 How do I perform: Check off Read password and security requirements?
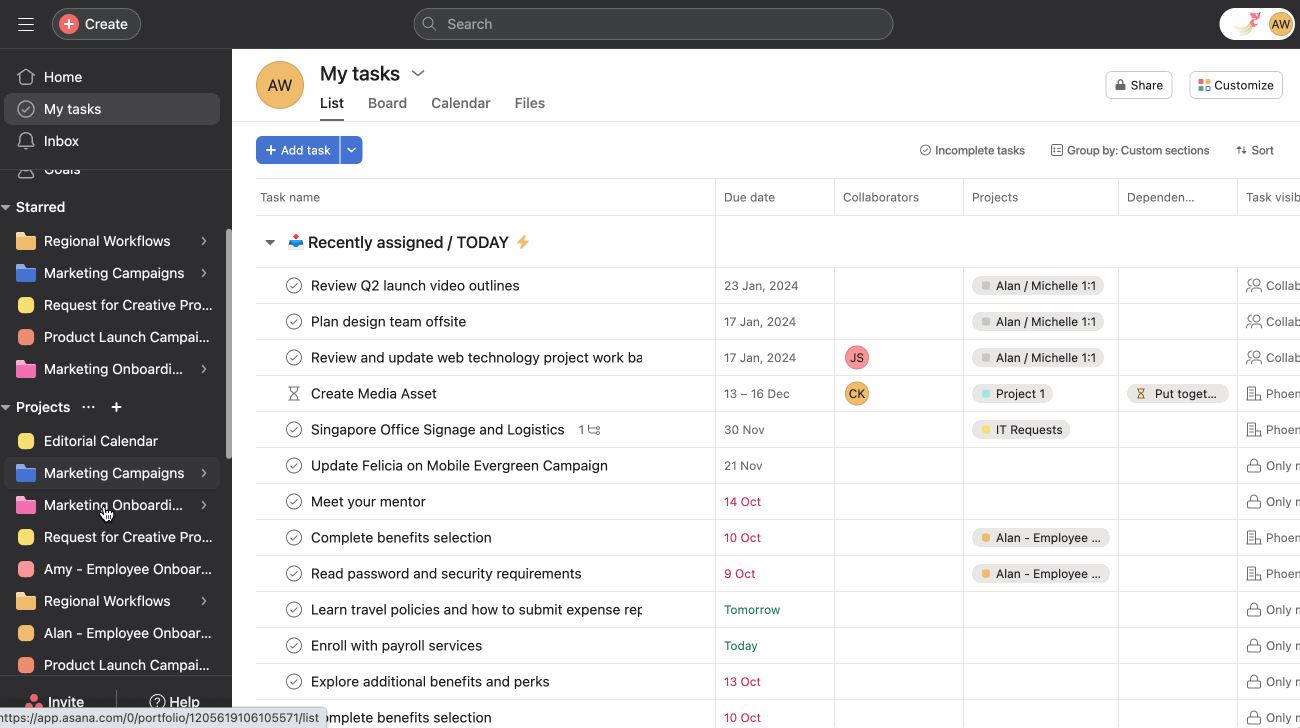[294, 574]
